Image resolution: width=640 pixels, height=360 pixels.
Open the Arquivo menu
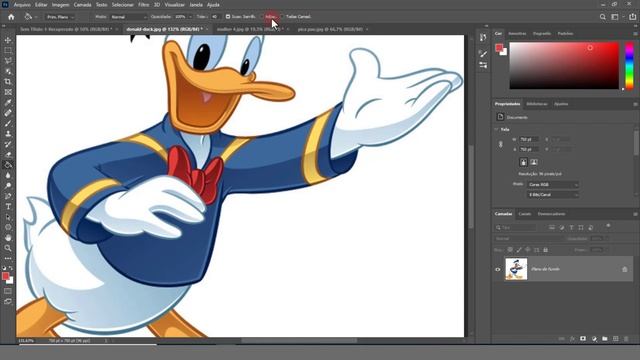tap(22, 5)
